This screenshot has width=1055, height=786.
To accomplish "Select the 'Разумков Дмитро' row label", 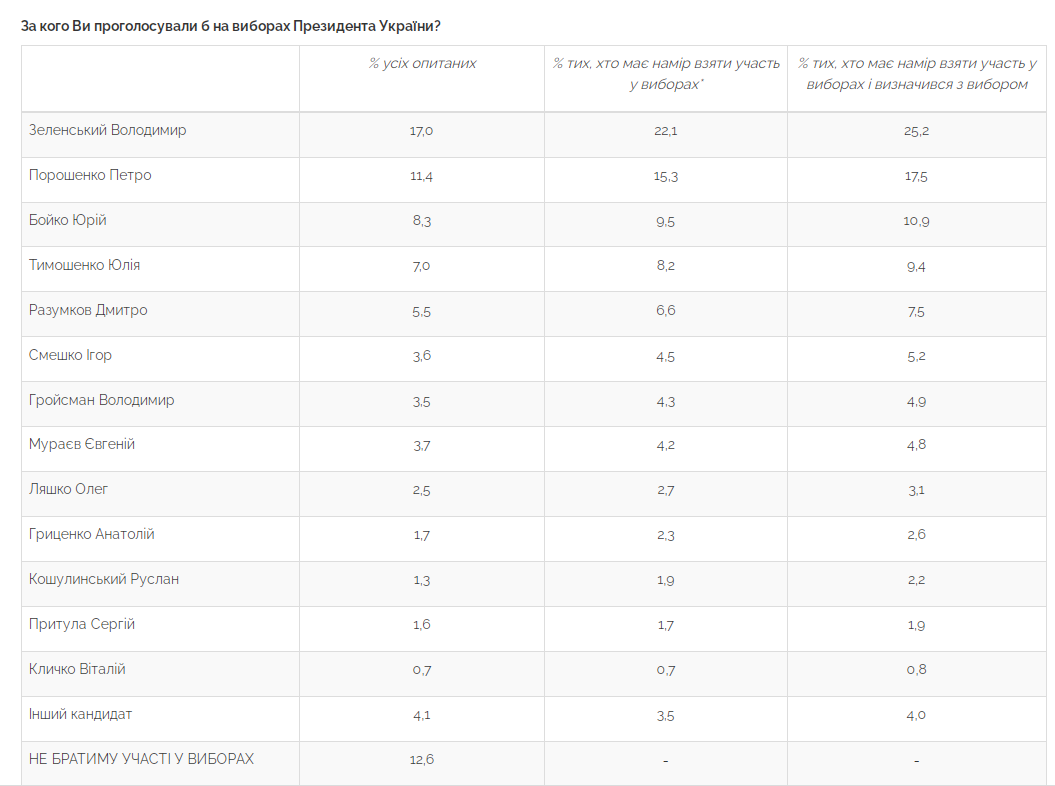I will [x=89, y=310].
